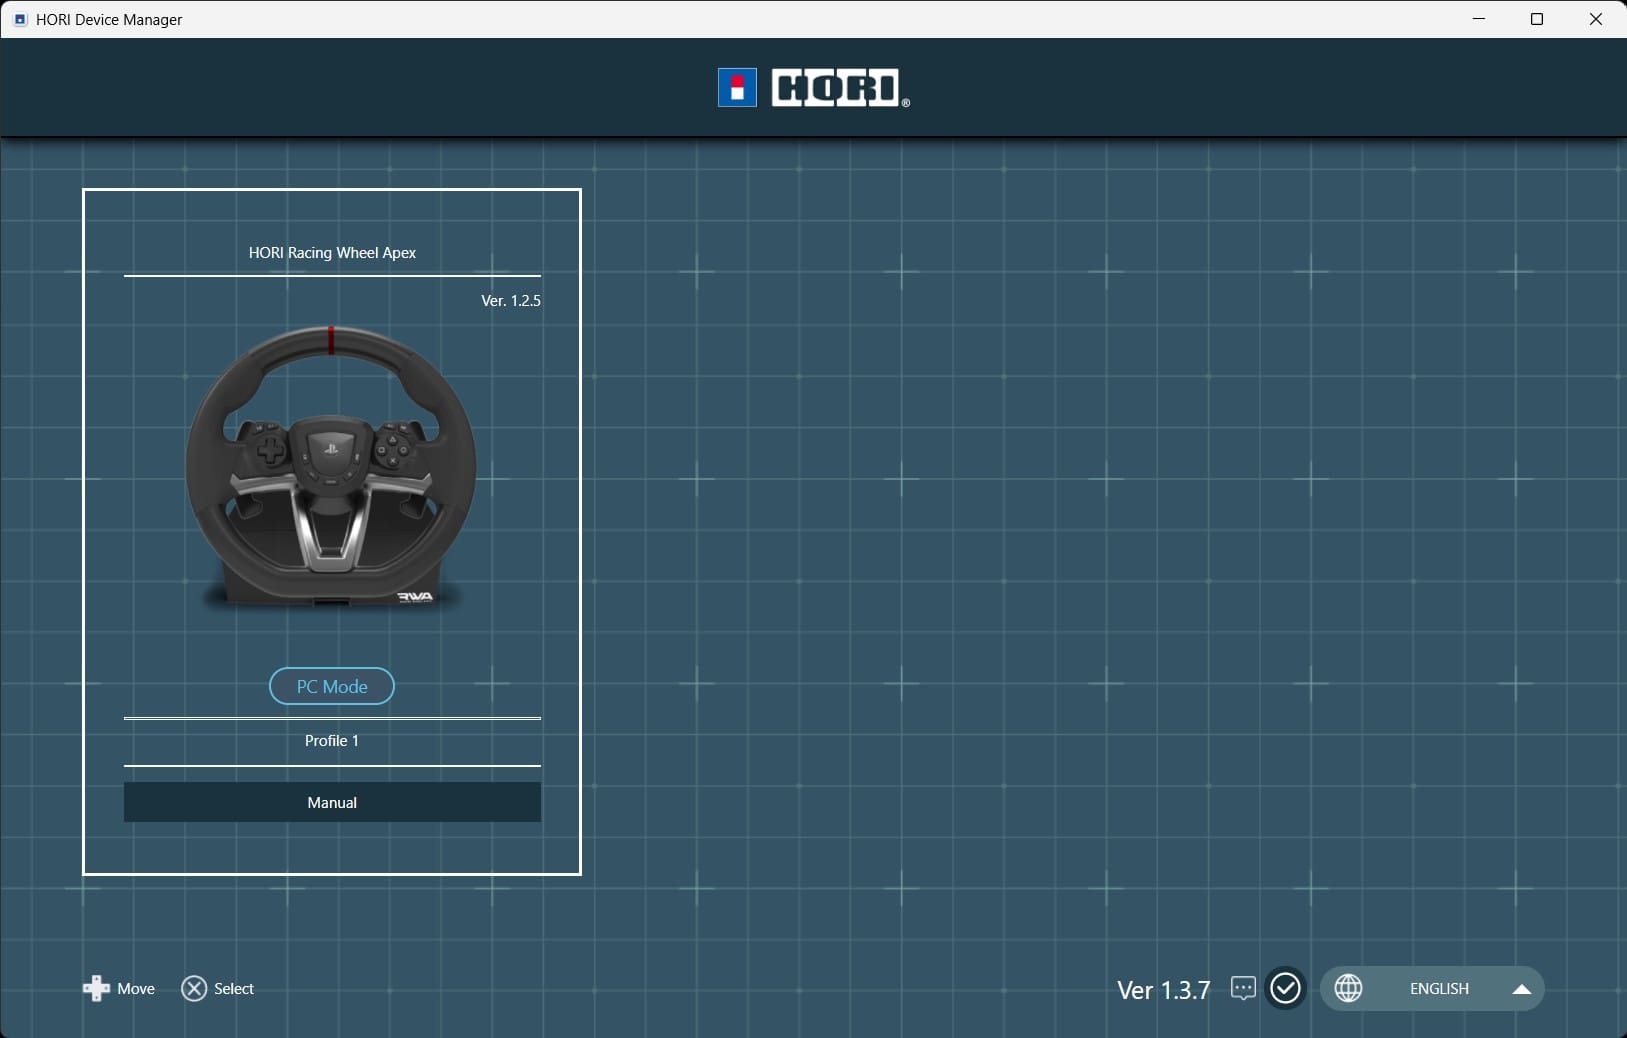This screenshot has height=1038, width=1627.
Task: Click the Select label in footer
Action: (234, 989)
